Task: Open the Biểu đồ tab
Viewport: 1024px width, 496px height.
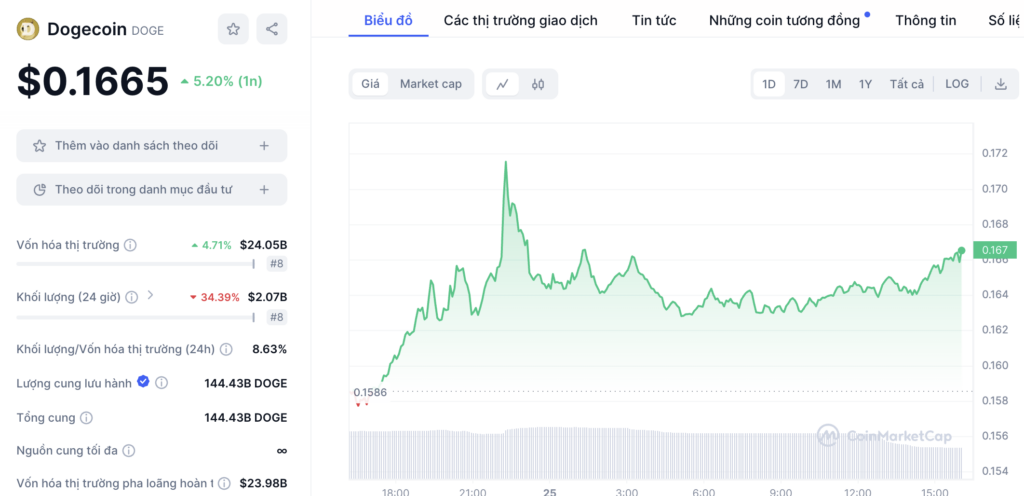Action: coord(389,20)
